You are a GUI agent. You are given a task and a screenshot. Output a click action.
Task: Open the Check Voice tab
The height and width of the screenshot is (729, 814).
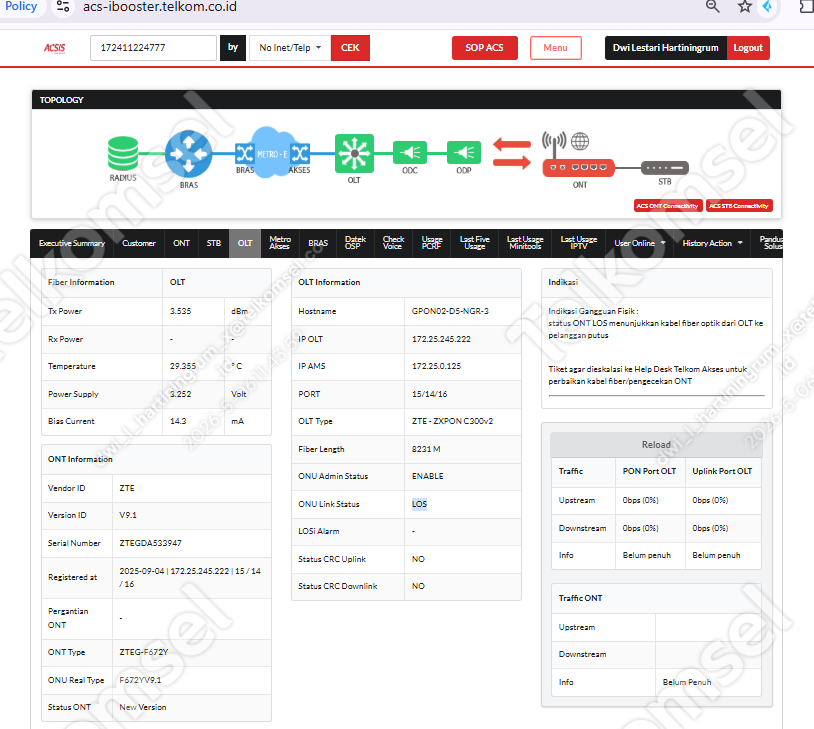point(393,243)
